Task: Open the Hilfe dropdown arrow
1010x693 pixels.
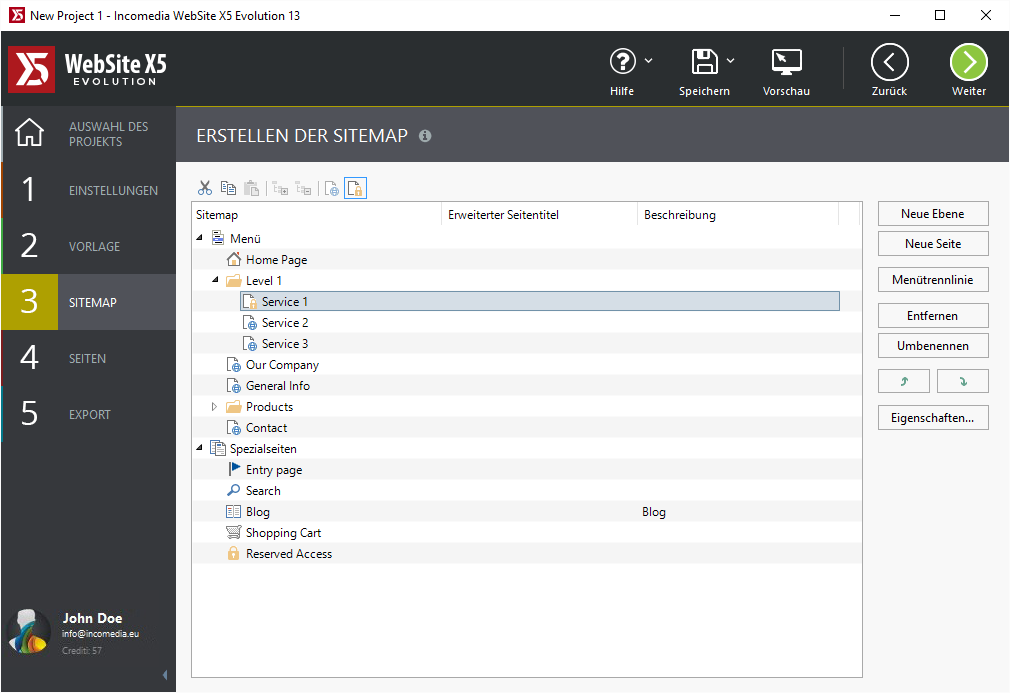Action: [x=649, y=61]
